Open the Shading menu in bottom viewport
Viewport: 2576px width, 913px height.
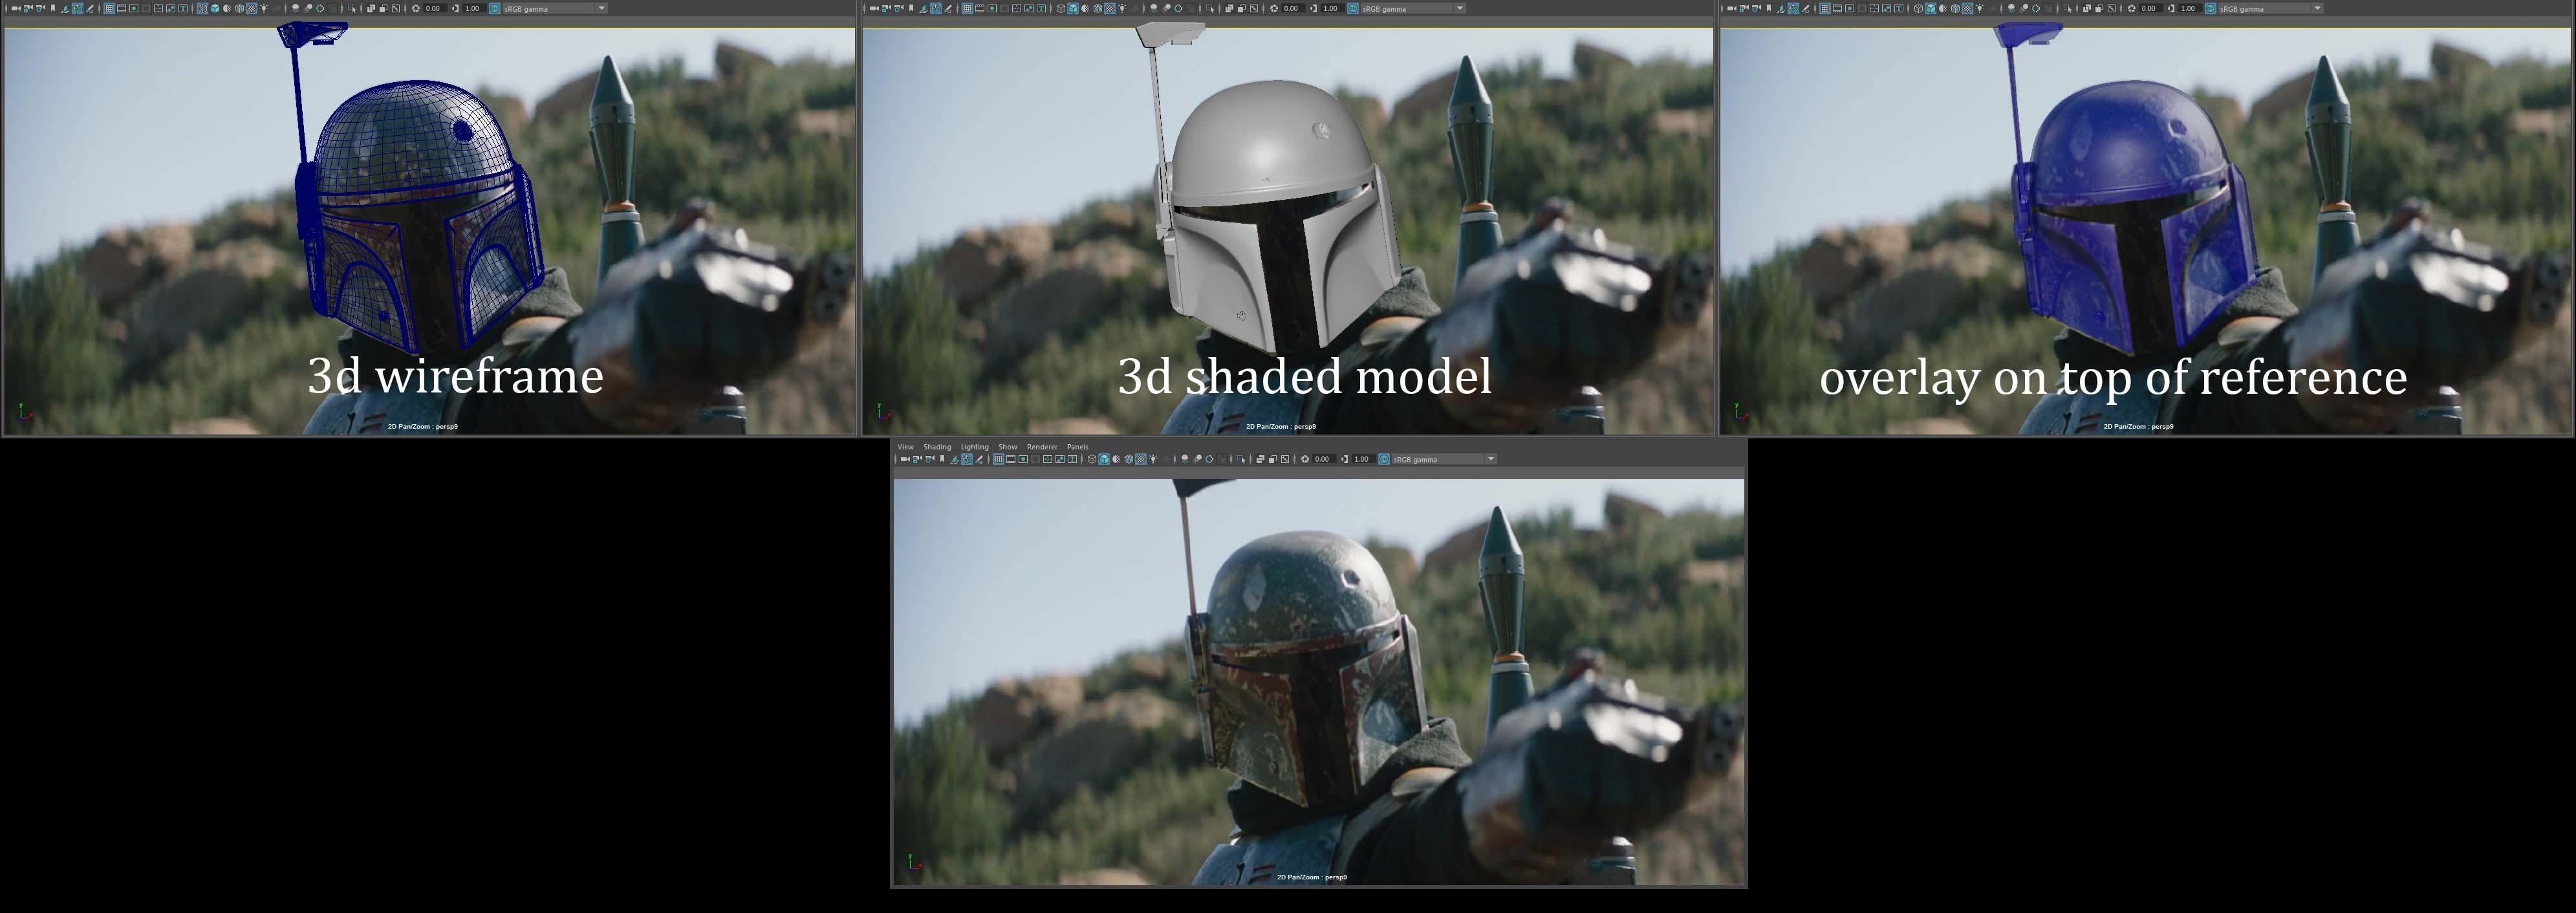coord(937,447)
